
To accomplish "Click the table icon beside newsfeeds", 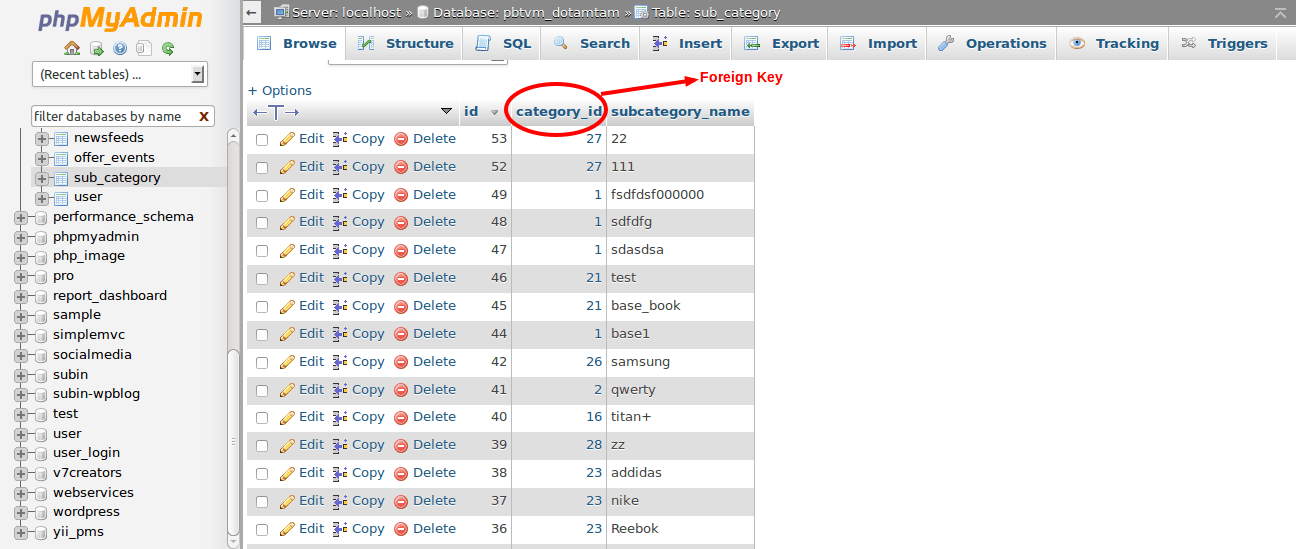I will click(x=60, y=138).
